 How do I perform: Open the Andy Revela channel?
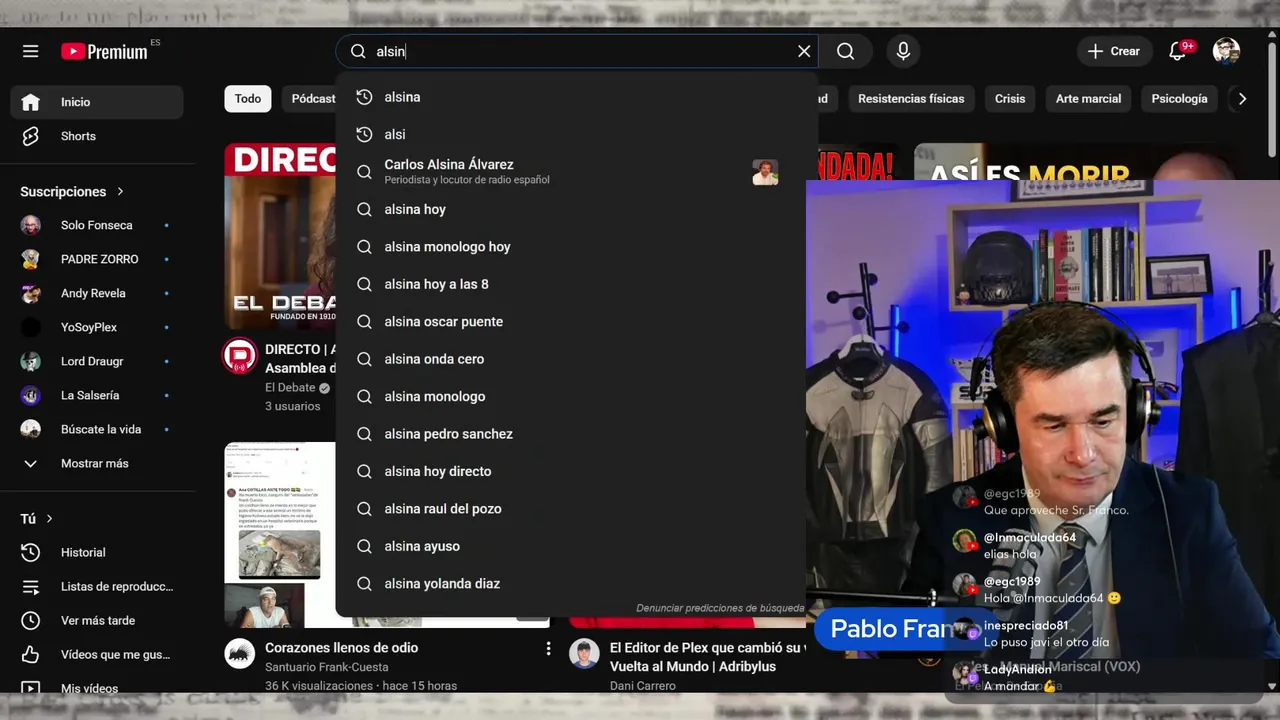point(97,293)
